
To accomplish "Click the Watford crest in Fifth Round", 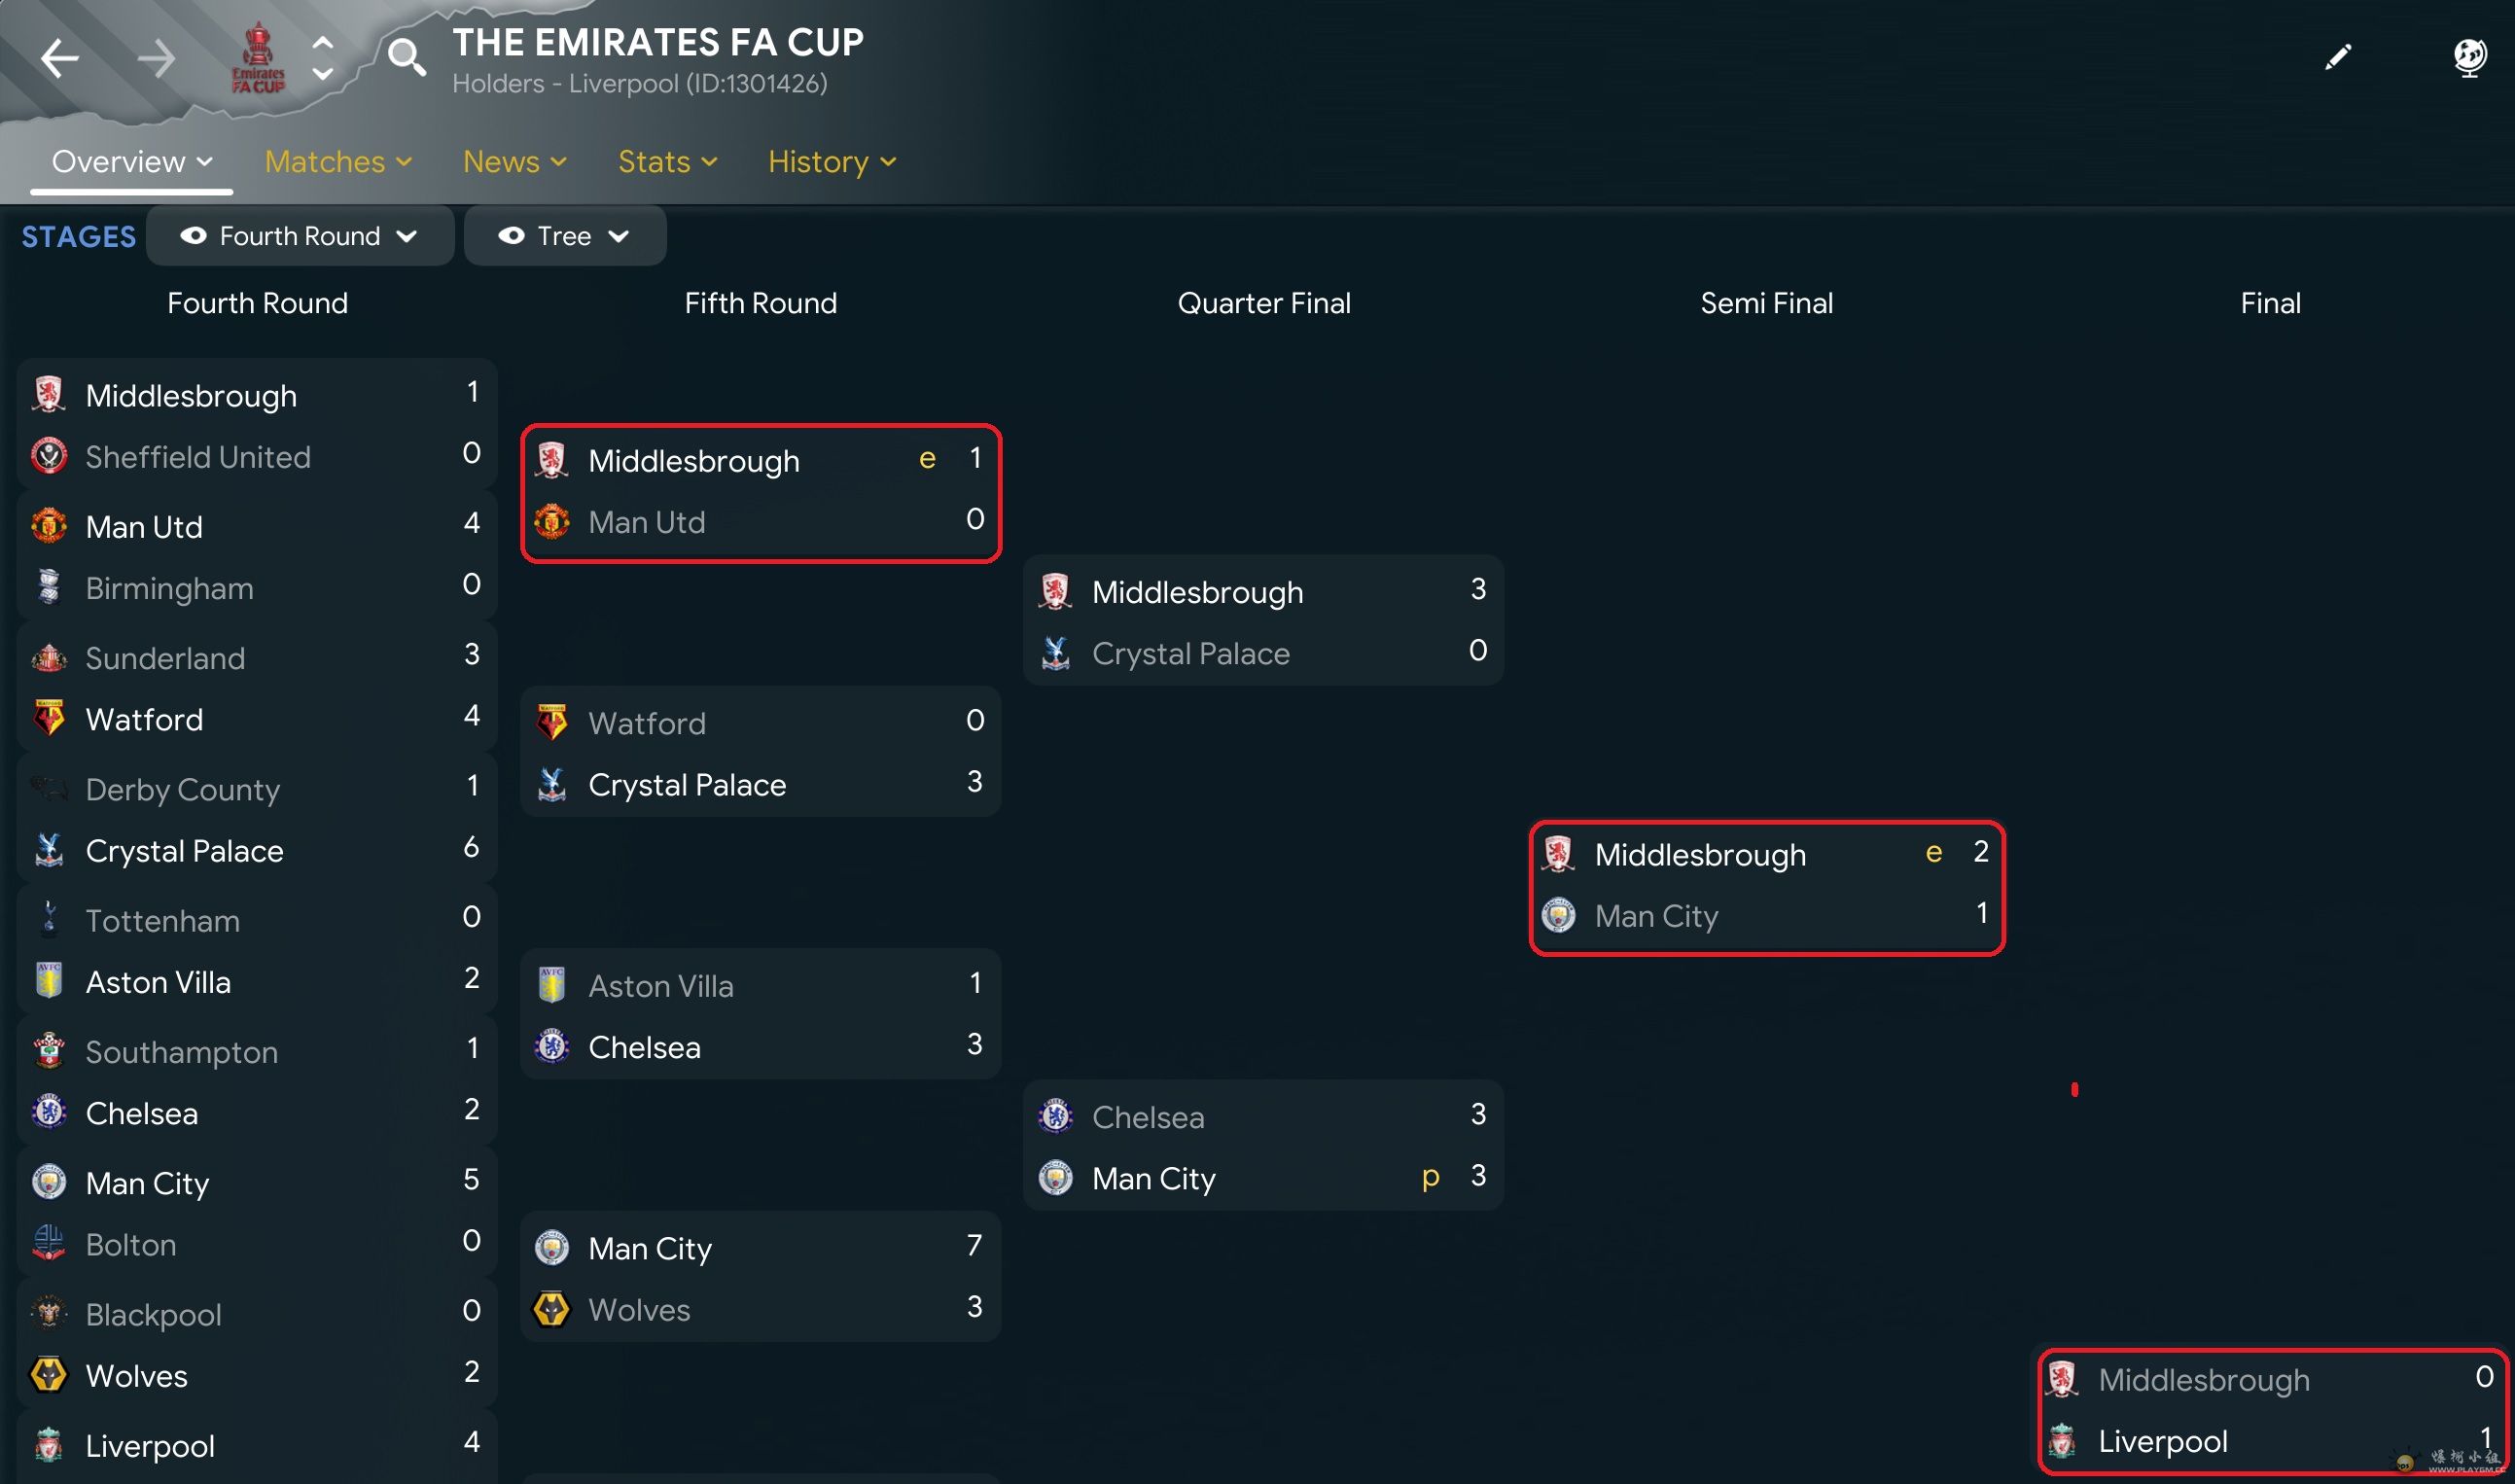I will click(552, 722).
